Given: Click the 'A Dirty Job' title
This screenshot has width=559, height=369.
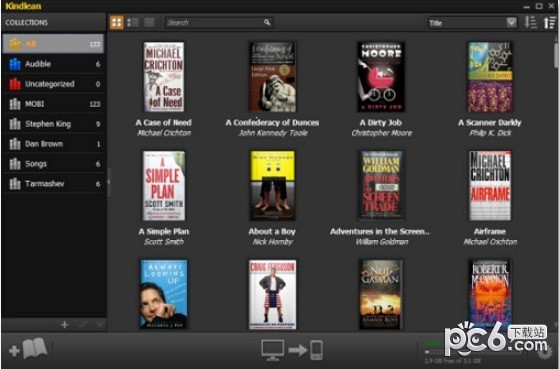Looking at the screenshot, I should (x=381, y=123).
